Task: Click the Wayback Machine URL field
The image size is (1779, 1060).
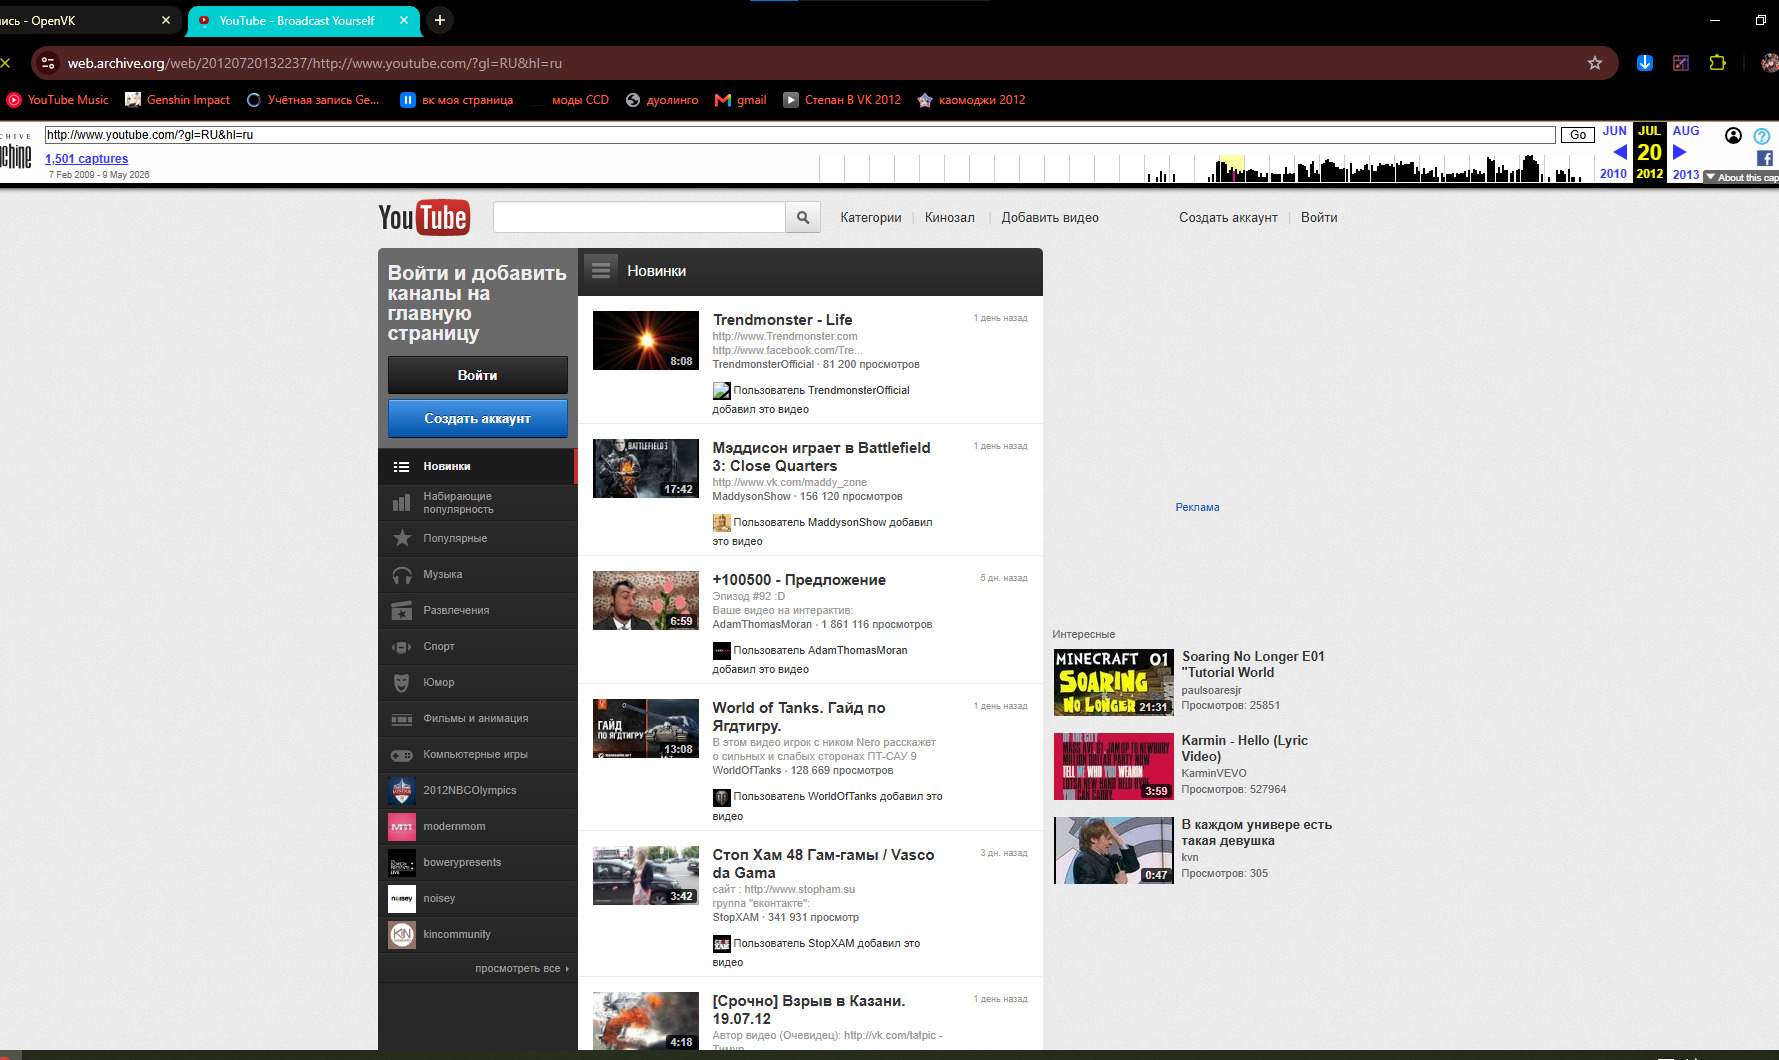Action: tap(800, 135)
